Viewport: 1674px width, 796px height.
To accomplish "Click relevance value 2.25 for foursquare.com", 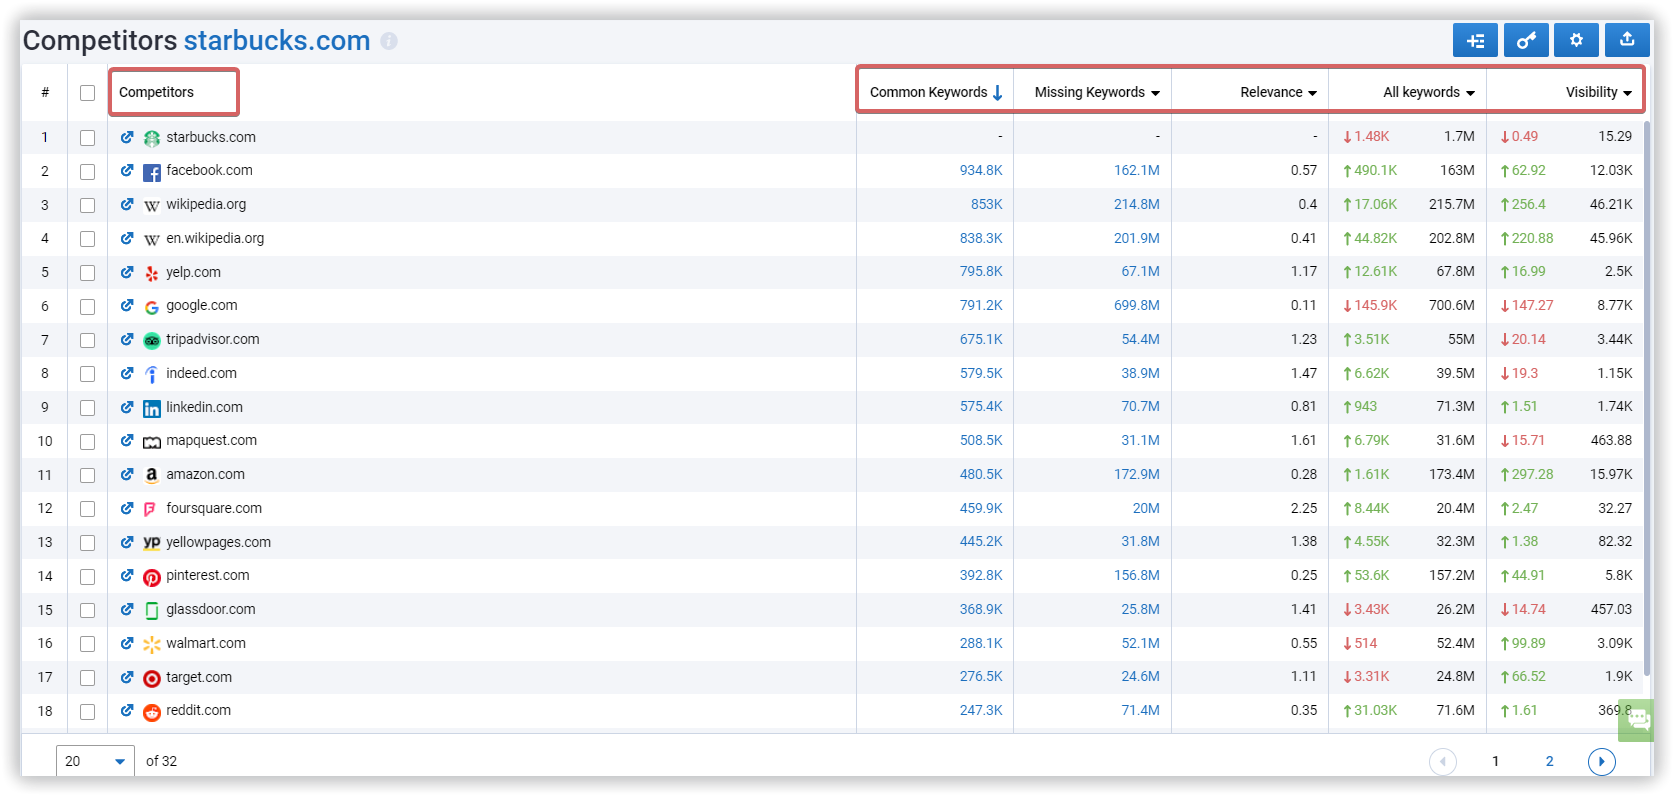I will 1304,509.
